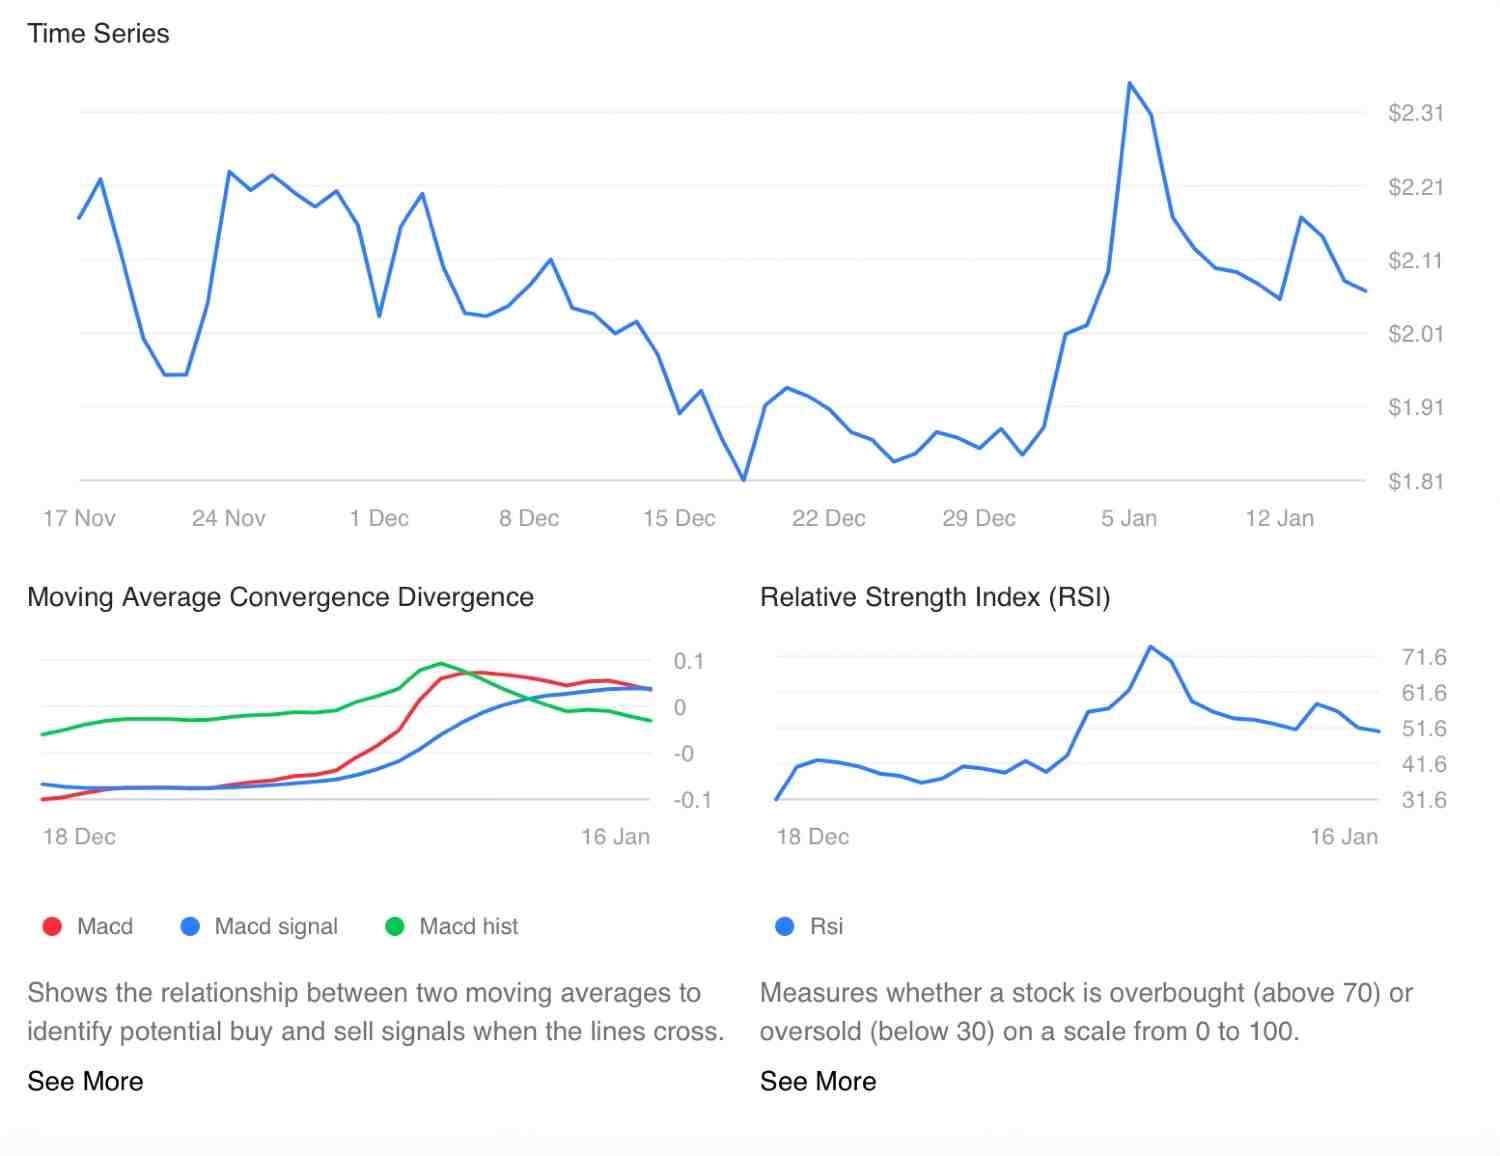Select the Relative Strength Index (RSI) title
The image size is (1500, 1156).
pos(935,597)
